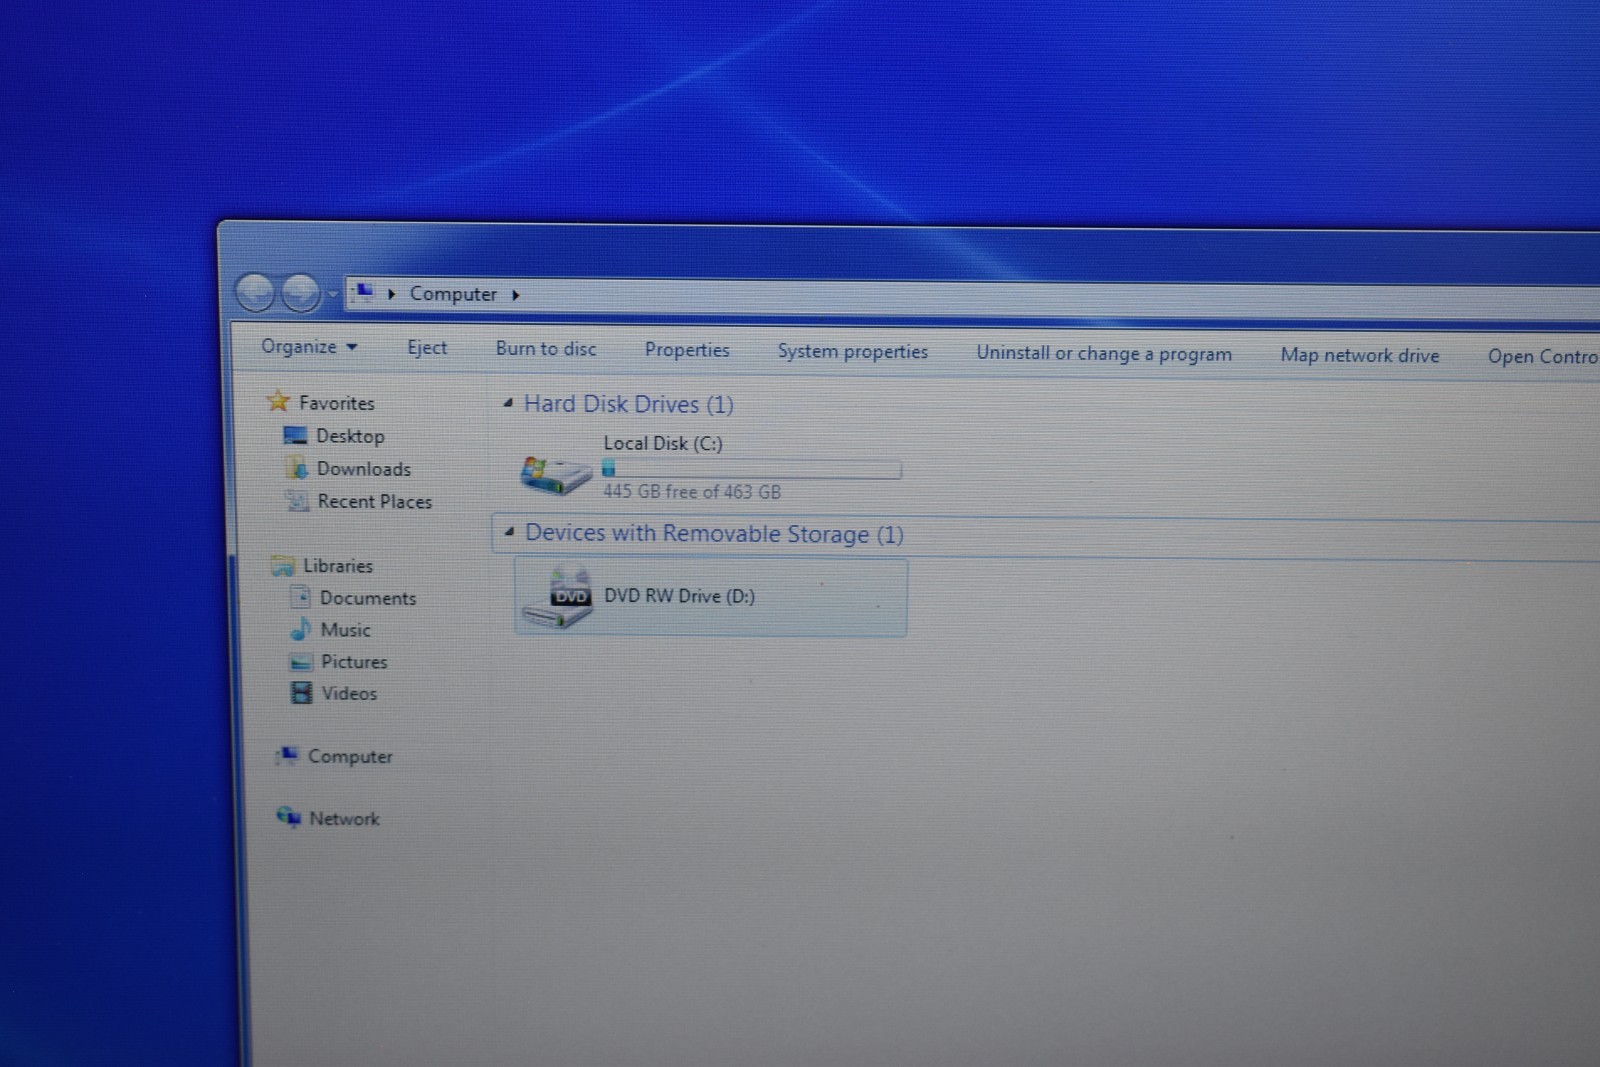Screen dimensions: 1600x1067
Task: Open the Videos library
Action: pos(349,694)
